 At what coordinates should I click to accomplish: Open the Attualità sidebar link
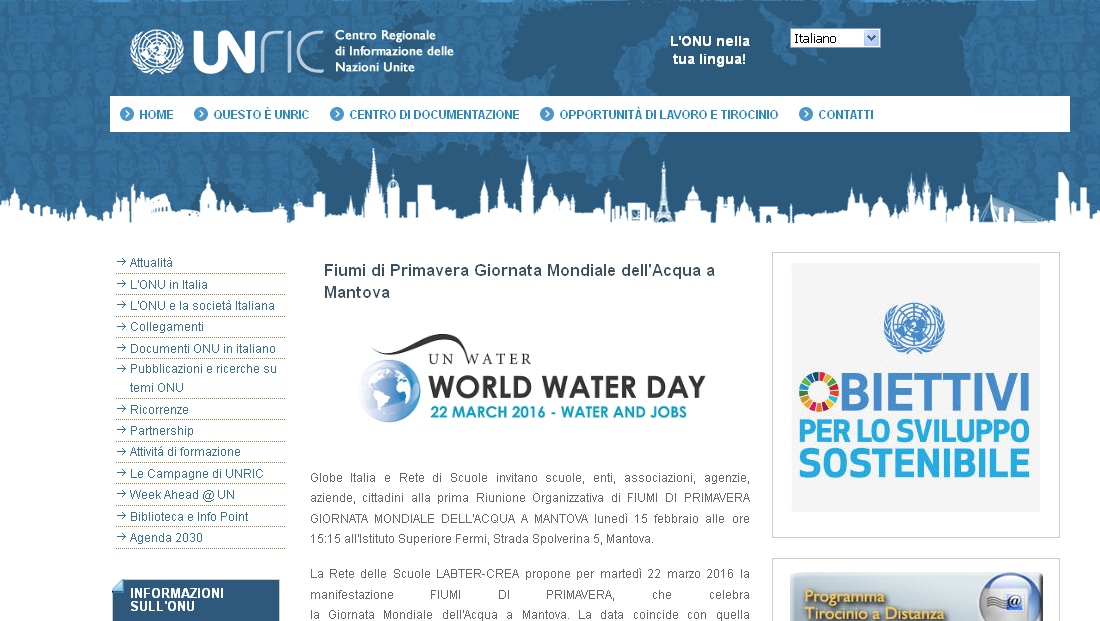click(x=151, y=262)
